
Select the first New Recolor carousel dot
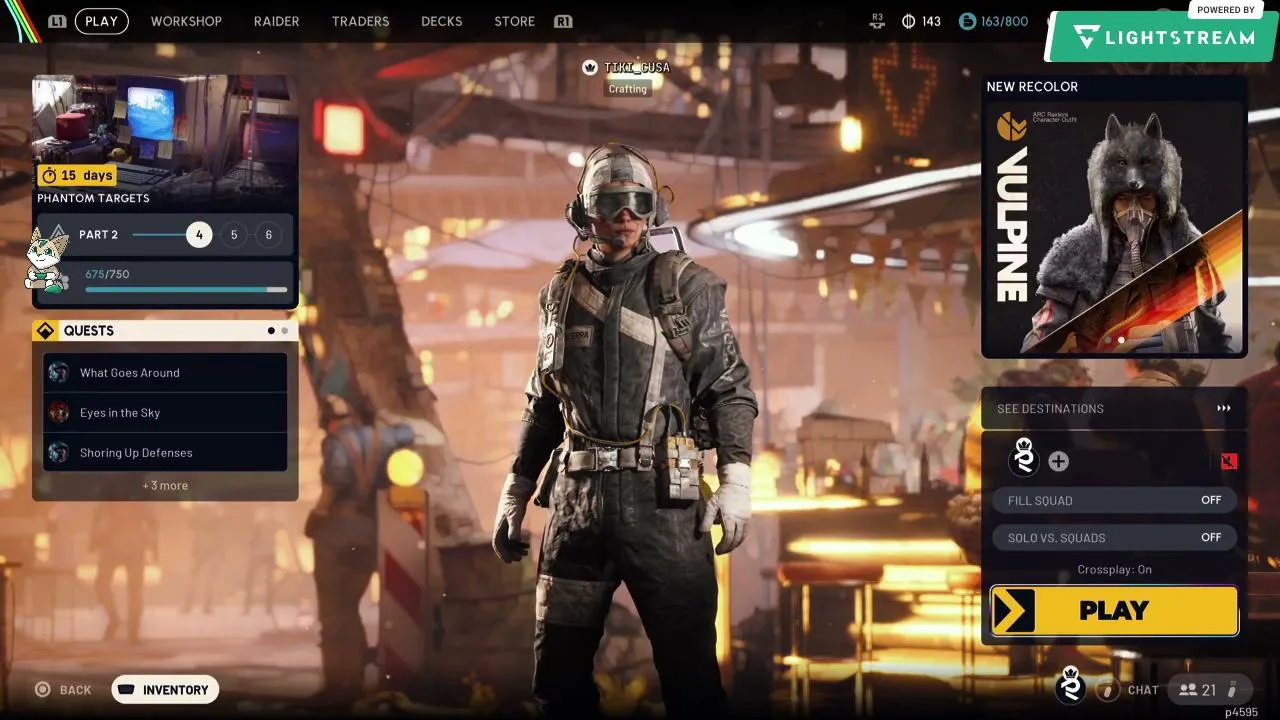click(x=1108, y=340)
